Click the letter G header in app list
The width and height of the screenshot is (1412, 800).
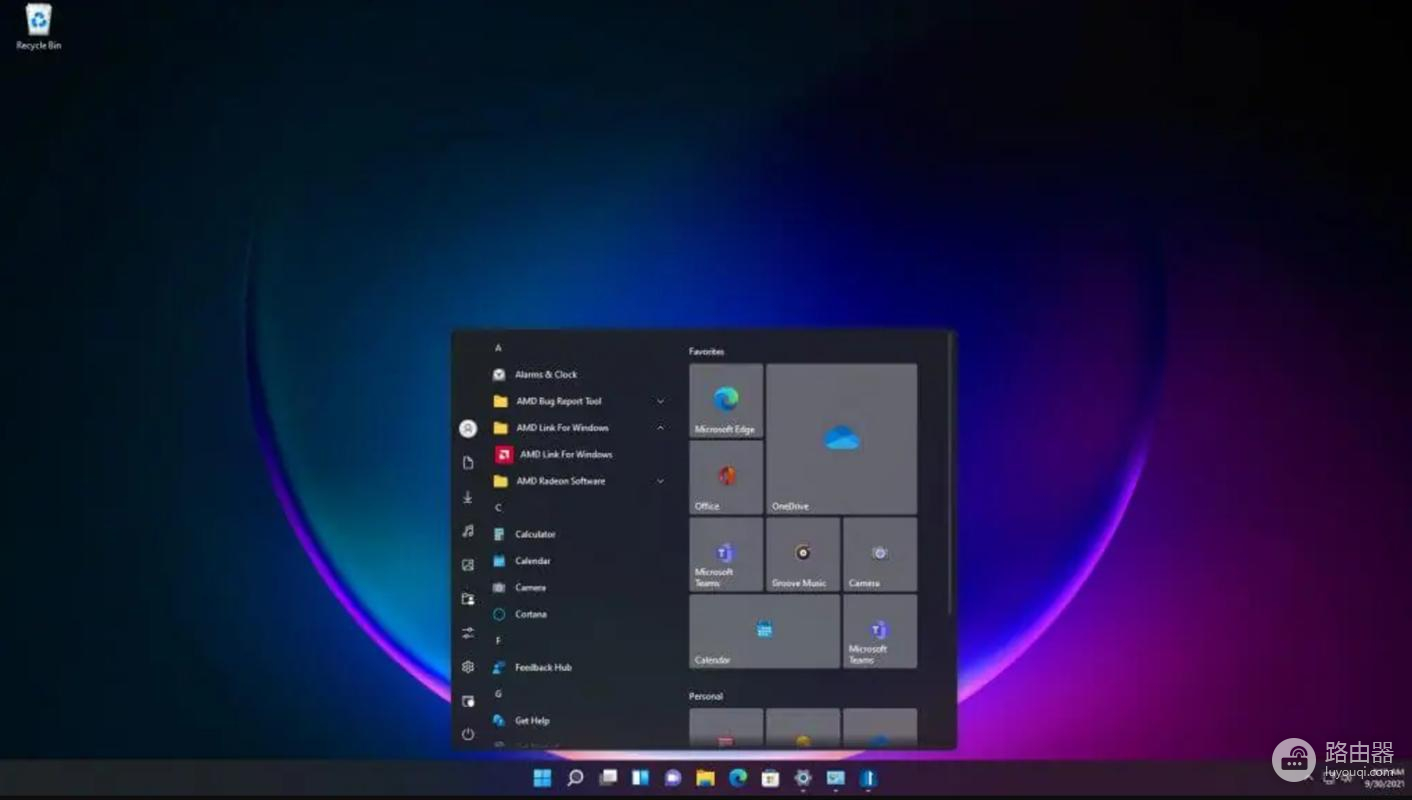498,694
